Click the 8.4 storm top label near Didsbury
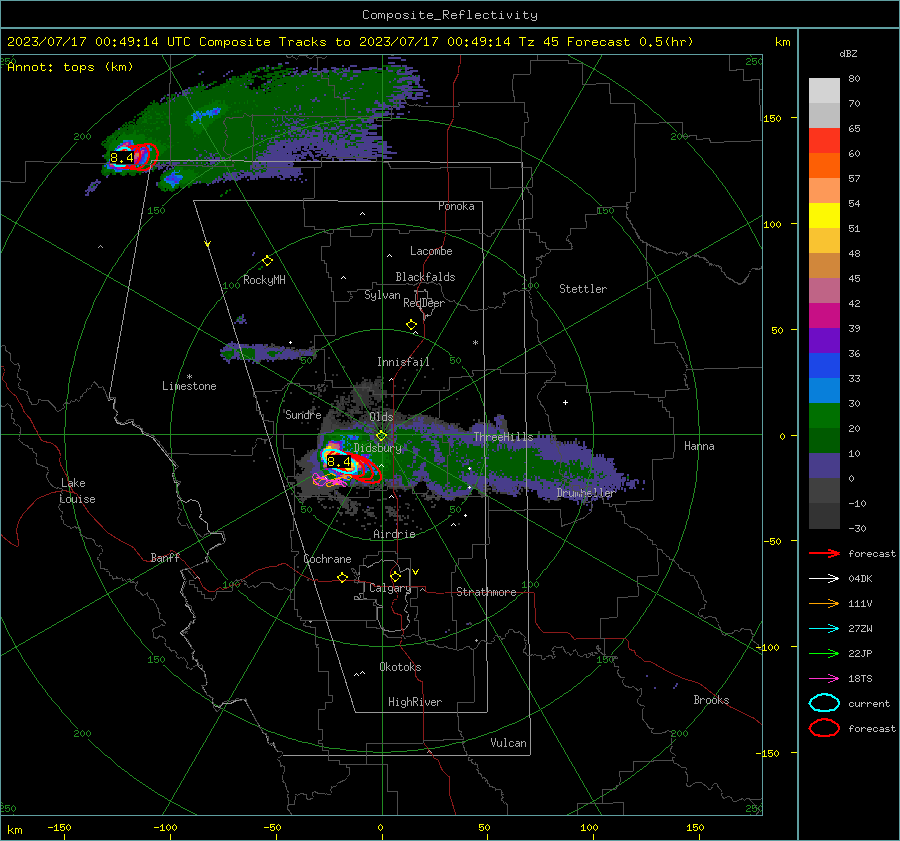This screenshot has width=900, height=841. (x=339, y=461)
